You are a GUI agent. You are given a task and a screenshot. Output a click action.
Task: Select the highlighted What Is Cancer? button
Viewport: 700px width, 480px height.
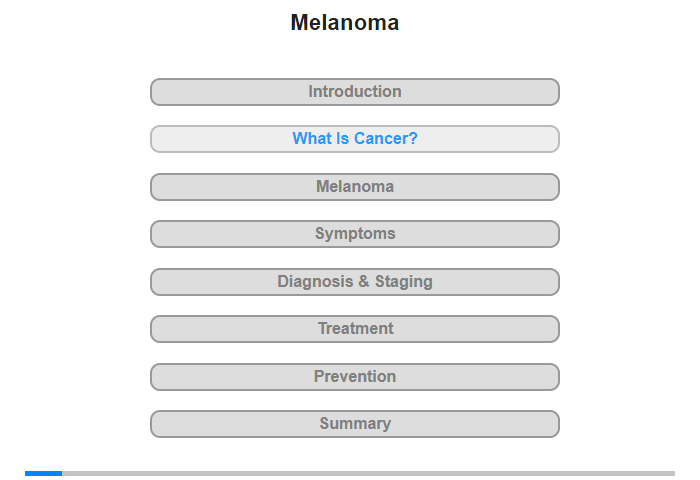pos(354,139)
